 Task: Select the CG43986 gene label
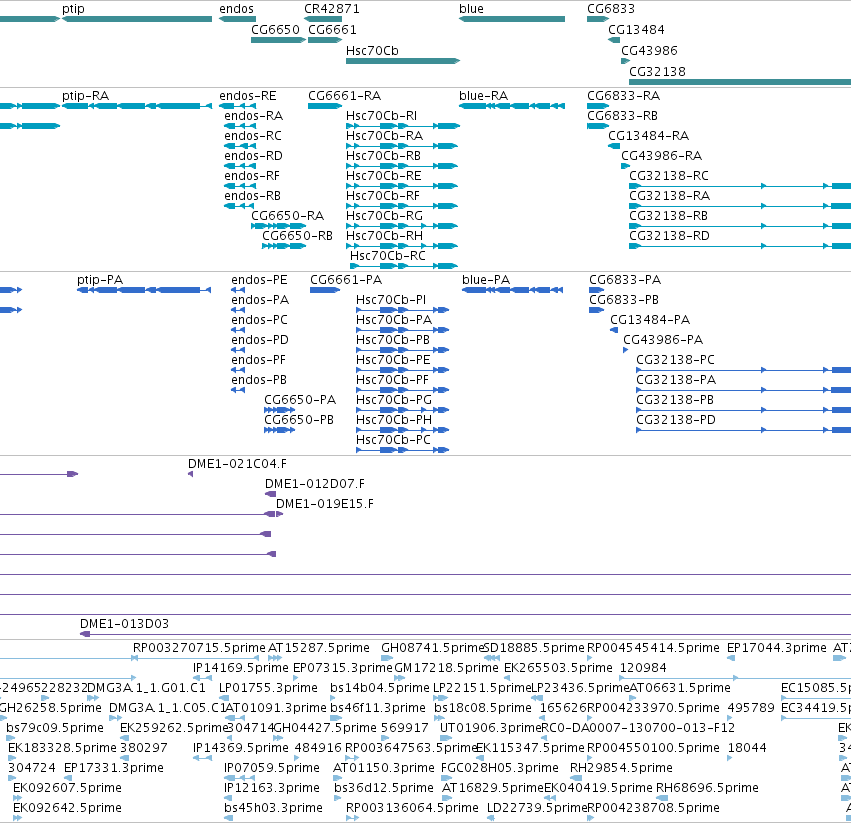coord(649,50)
